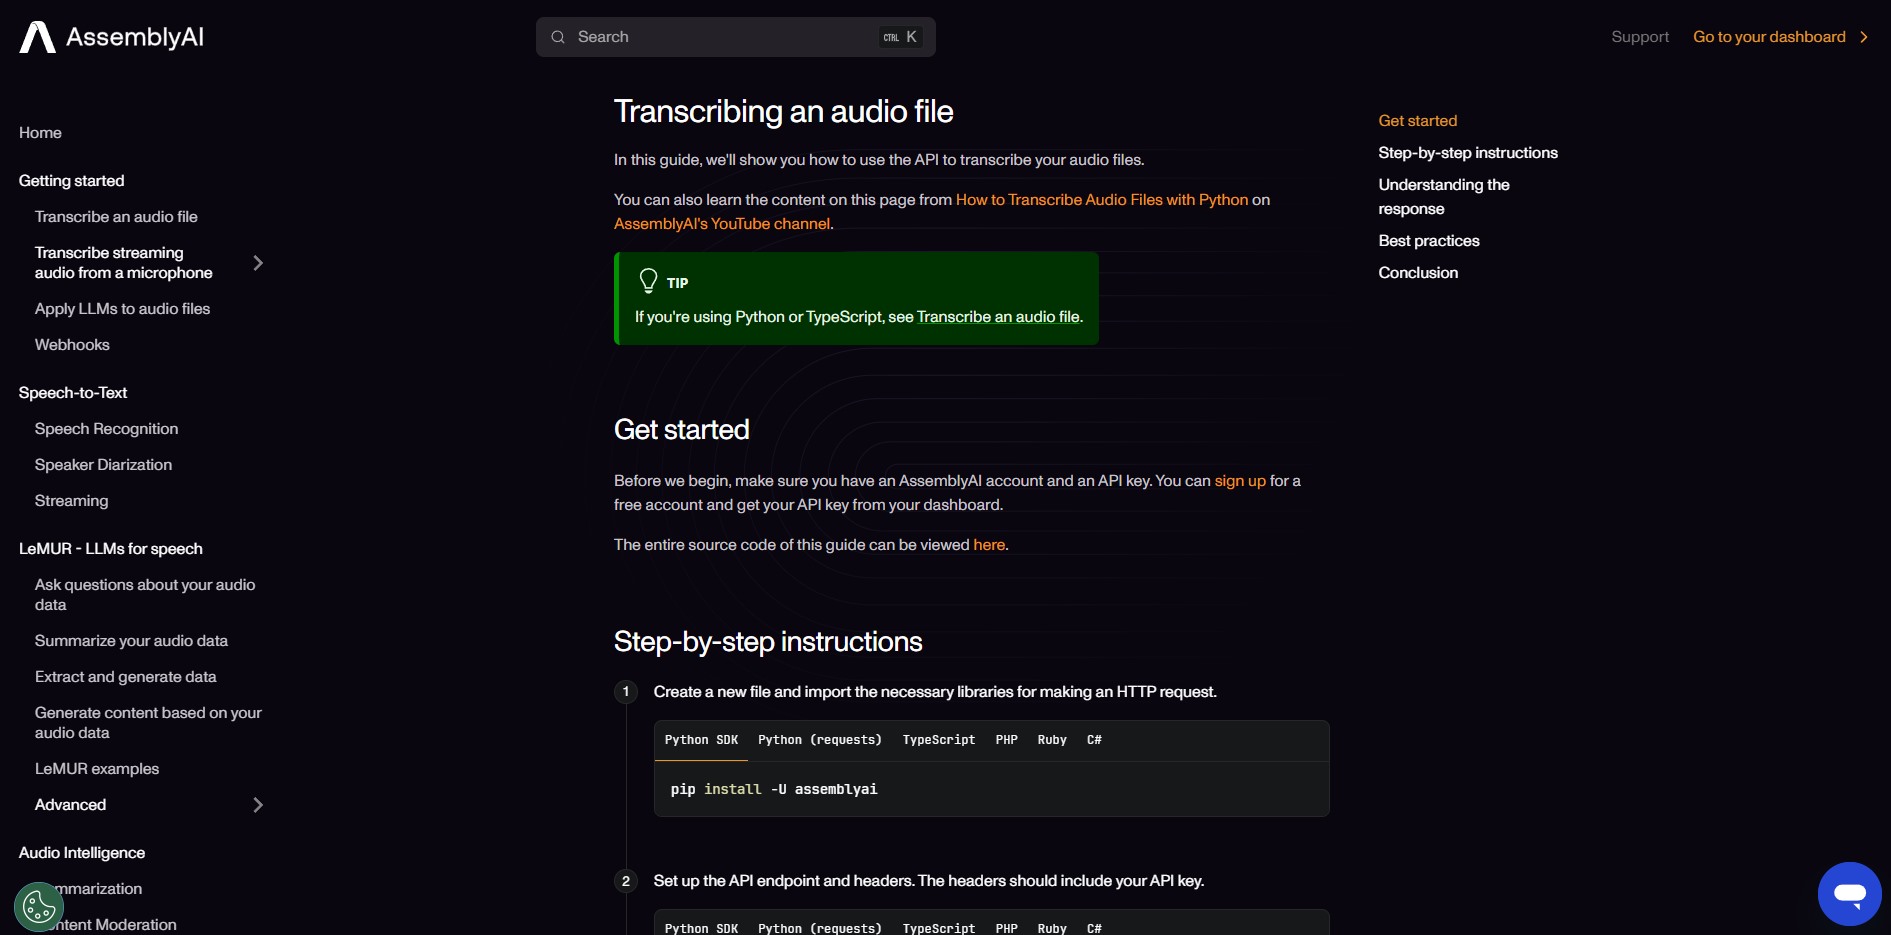The height and width of the screenshot is (935, 1891).
Task: Click the pip install -U assemblyai code line
Action: pos(774,789)
